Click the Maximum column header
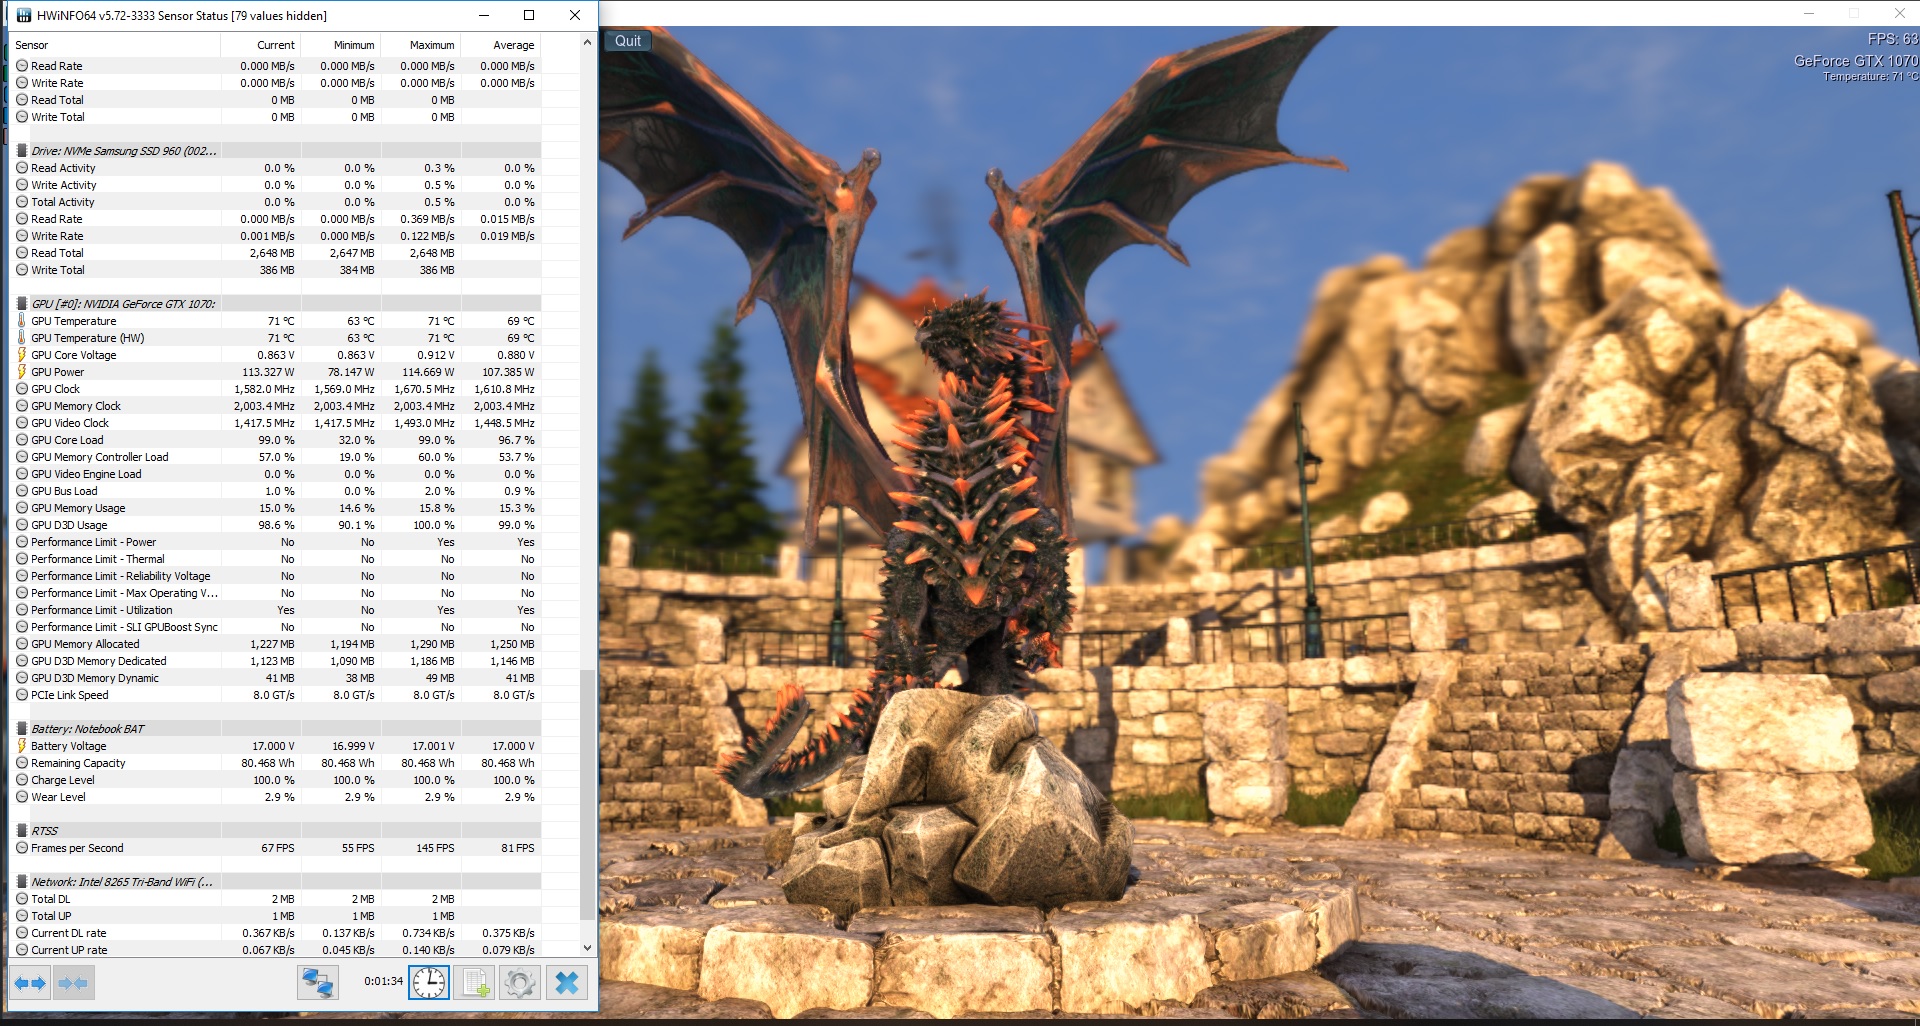1920x1026 pixels. point(421,45)
